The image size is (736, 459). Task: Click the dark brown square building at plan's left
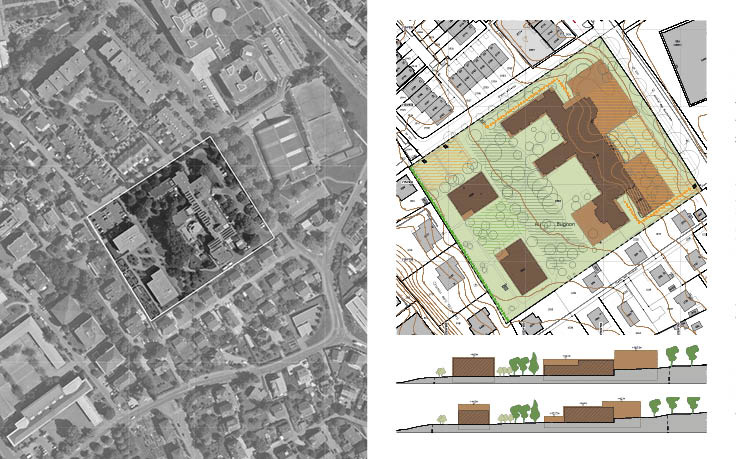tap(471, 195)
